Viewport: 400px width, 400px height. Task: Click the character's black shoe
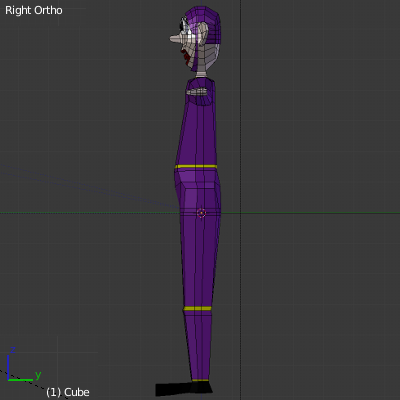183,389
